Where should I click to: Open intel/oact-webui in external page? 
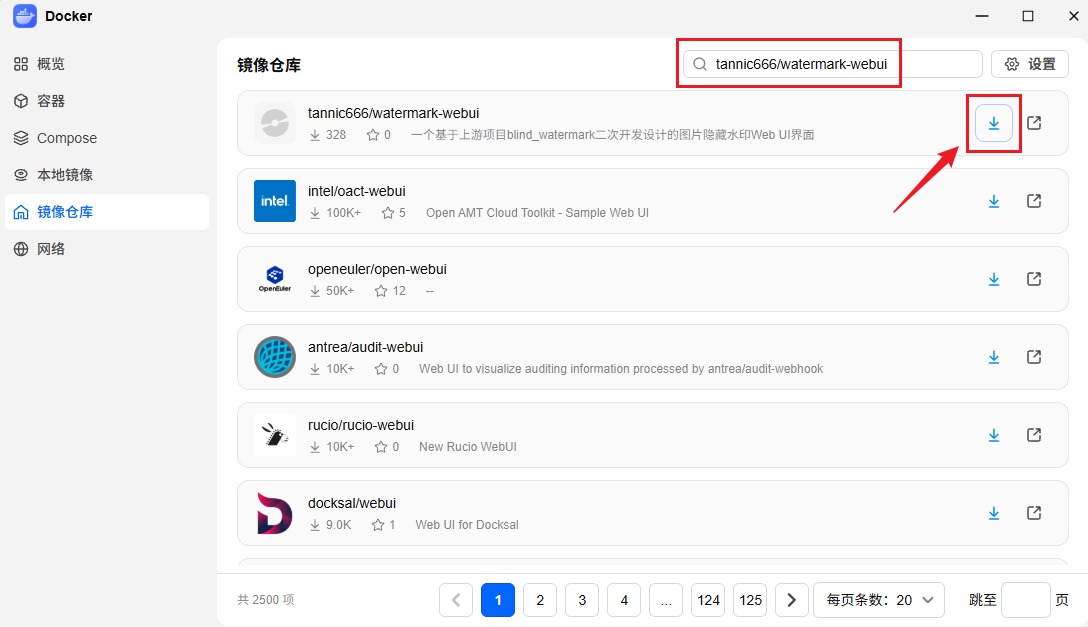coord(1034,201)
